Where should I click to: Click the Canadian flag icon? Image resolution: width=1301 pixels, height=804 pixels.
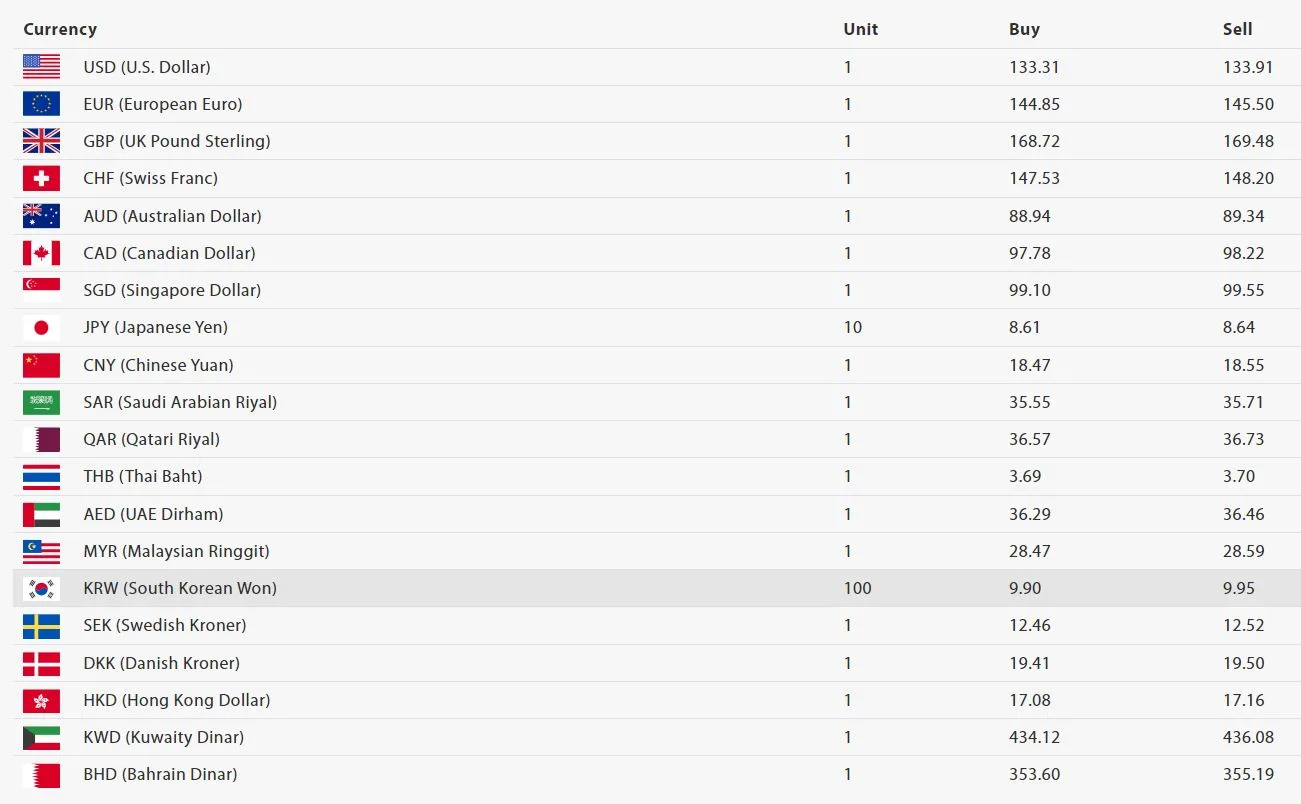point(41,253)
